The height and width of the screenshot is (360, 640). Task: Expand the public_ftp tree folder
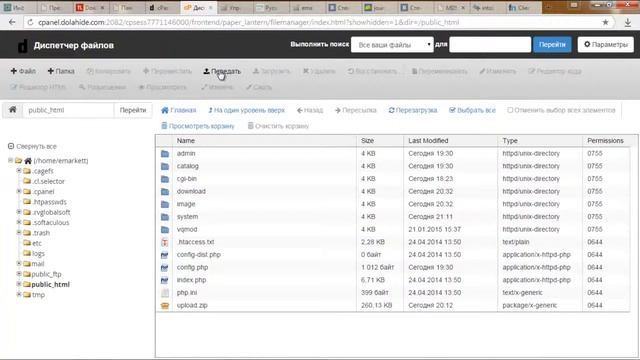tap(19, 273)
